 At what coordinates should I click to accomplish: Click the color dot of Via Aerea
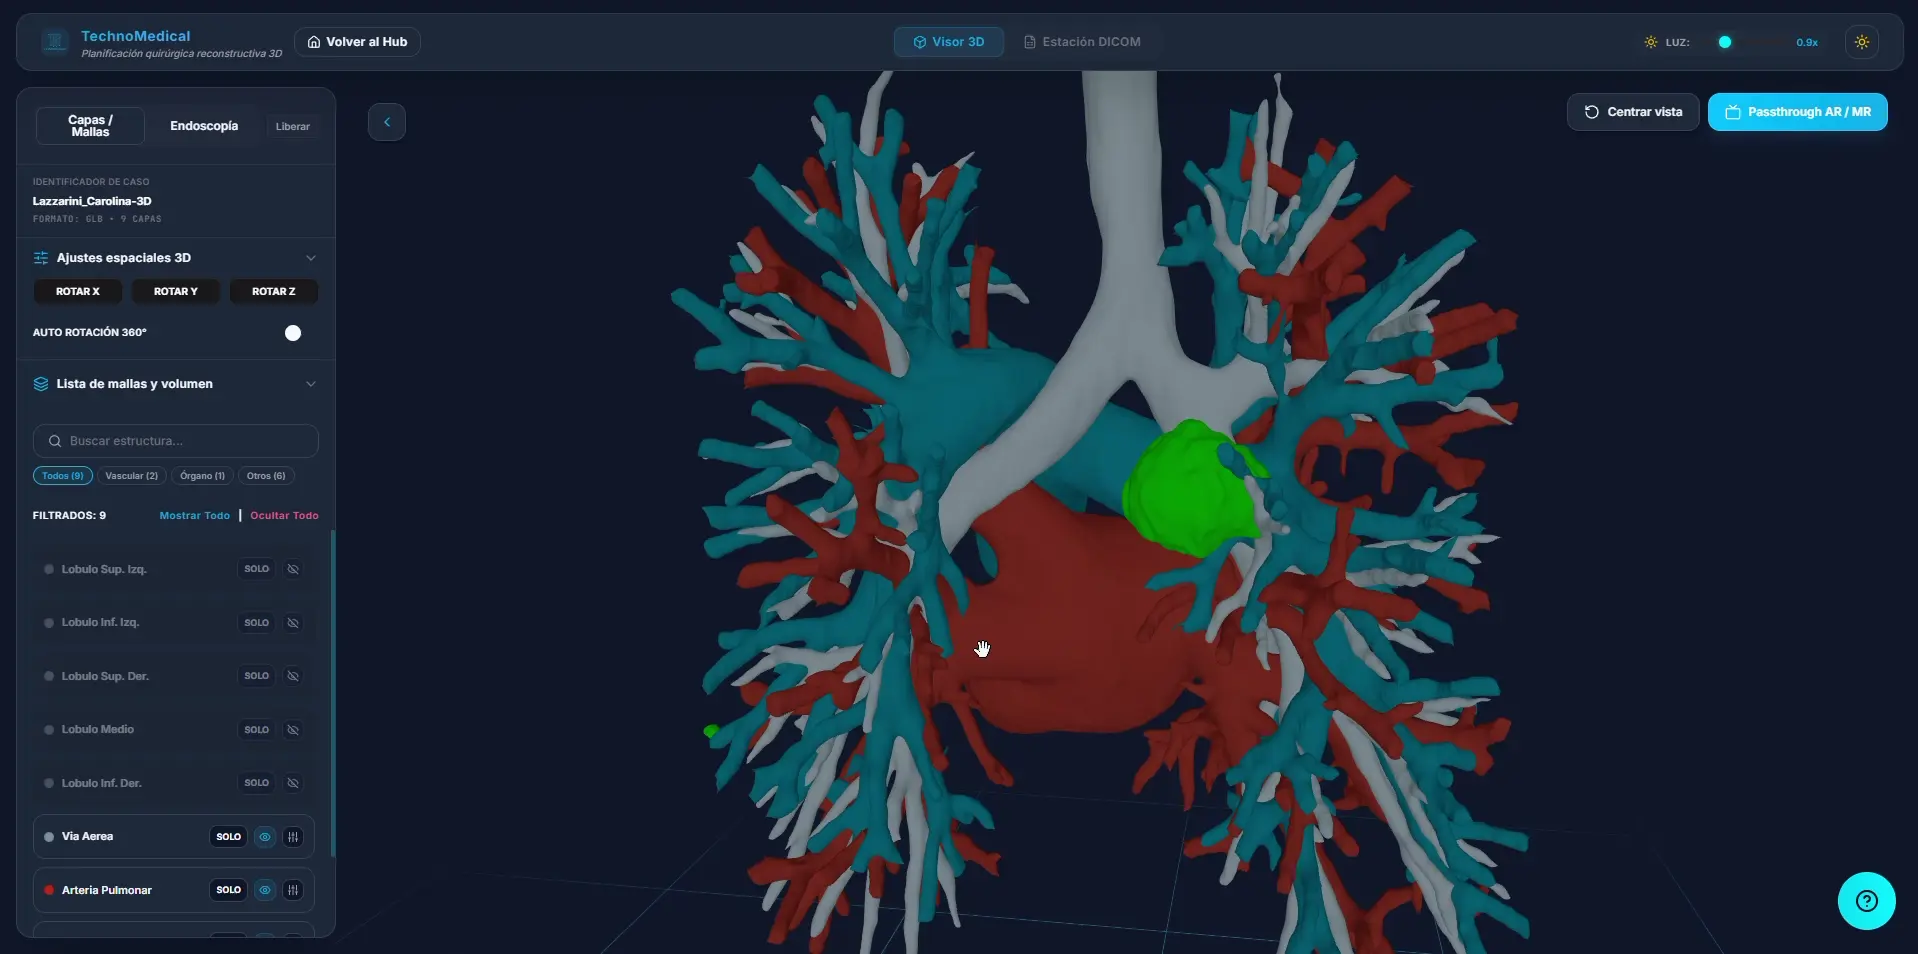[49, 837]
